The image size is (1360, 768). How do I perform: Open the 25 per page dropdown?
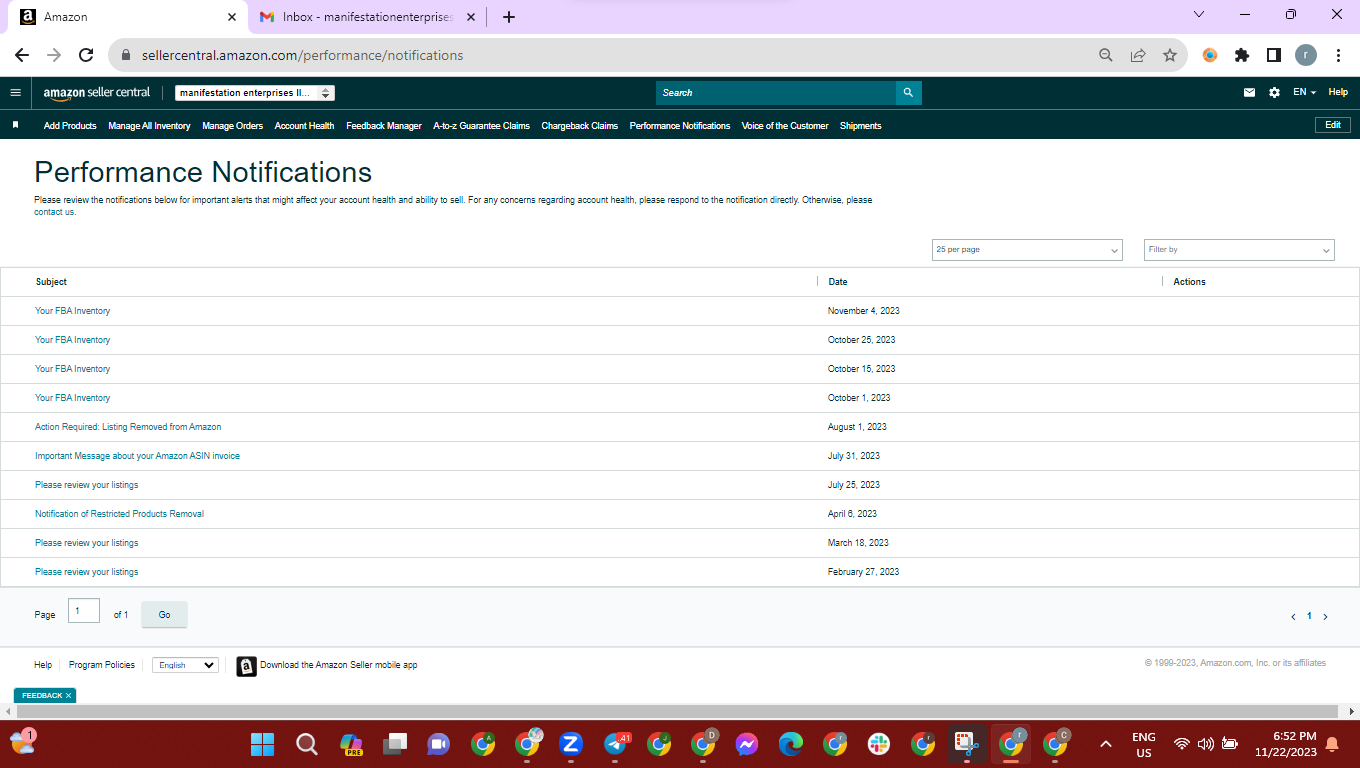point(1027,250)
